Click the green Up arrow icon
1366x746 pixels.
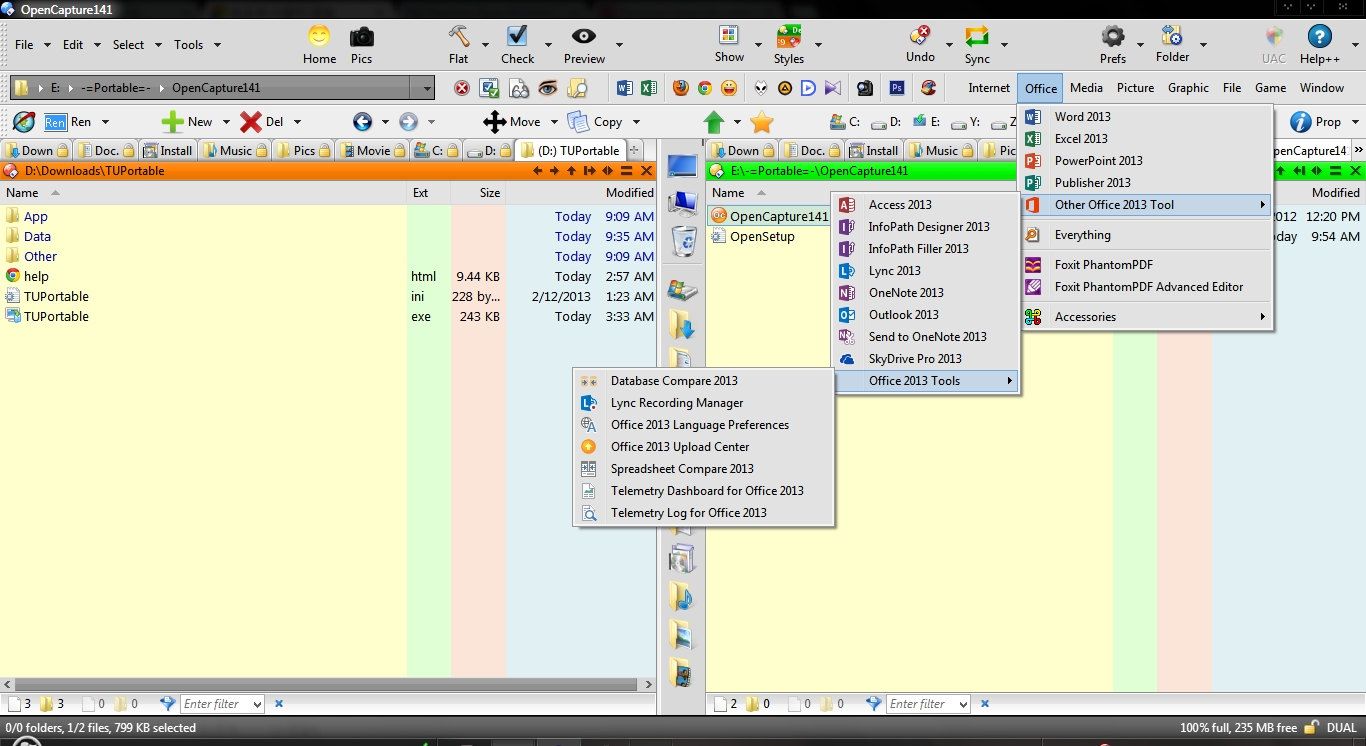[x=714, y=122]
